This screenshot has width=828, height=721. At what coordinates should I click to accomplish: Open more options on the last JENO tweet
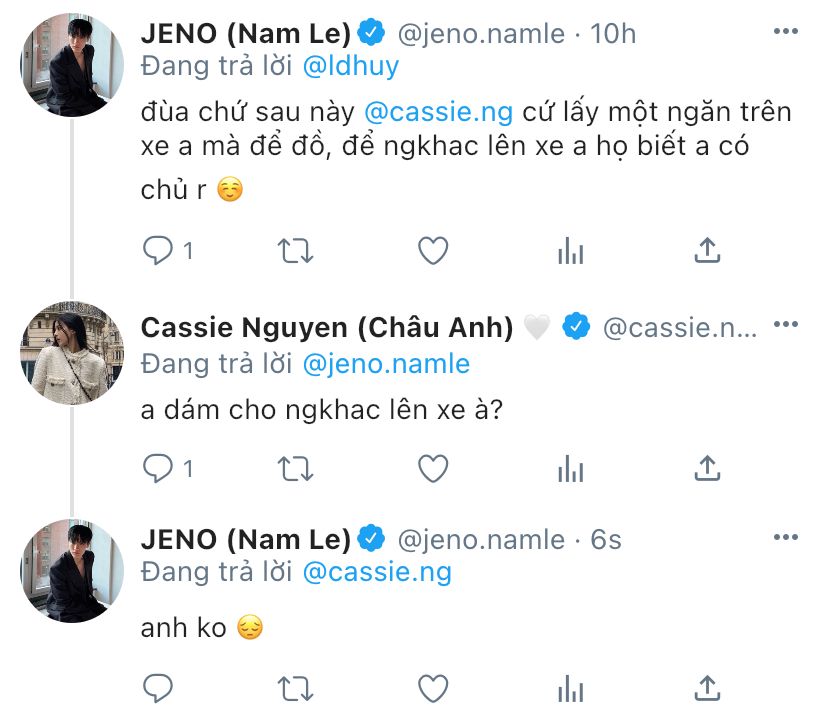[x=787, y=540]
